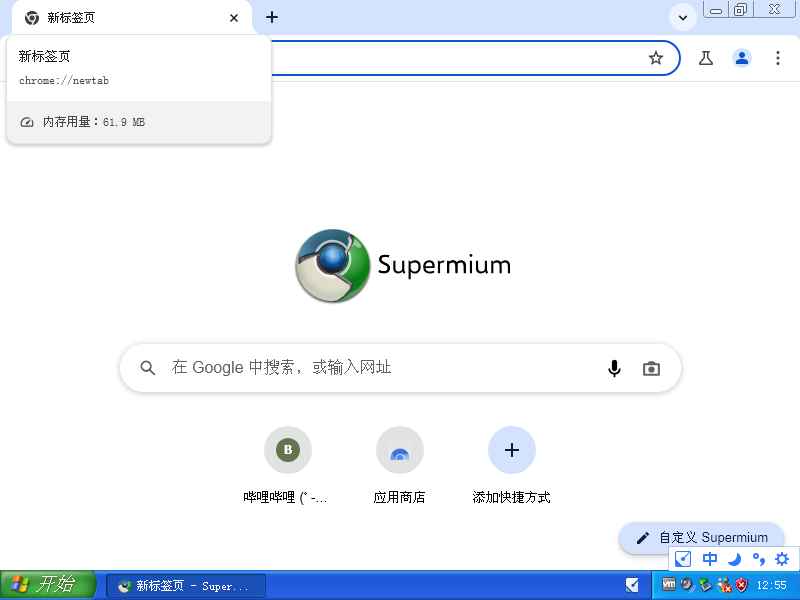Search by image with camera icon
This screenshot has height=600, width=800.
pyautogui.click(x=651, y=368)
